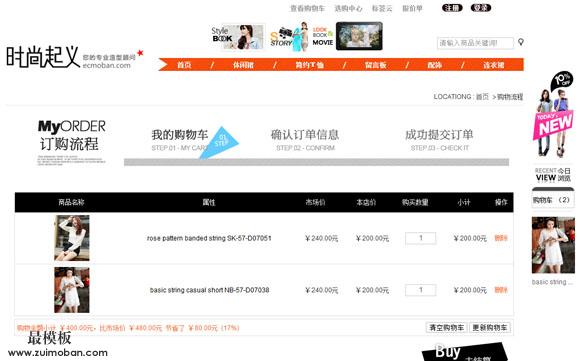Click 首页 in the Location breadcrumb
Image resolution: width=580 pixels, height=361 pixels.
482,97
